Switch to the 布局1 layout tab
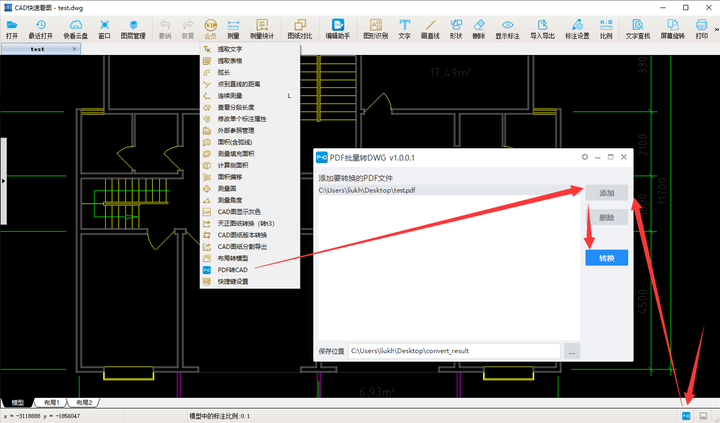The height and width of the screenshot is (423, 720). coord(51,402)
